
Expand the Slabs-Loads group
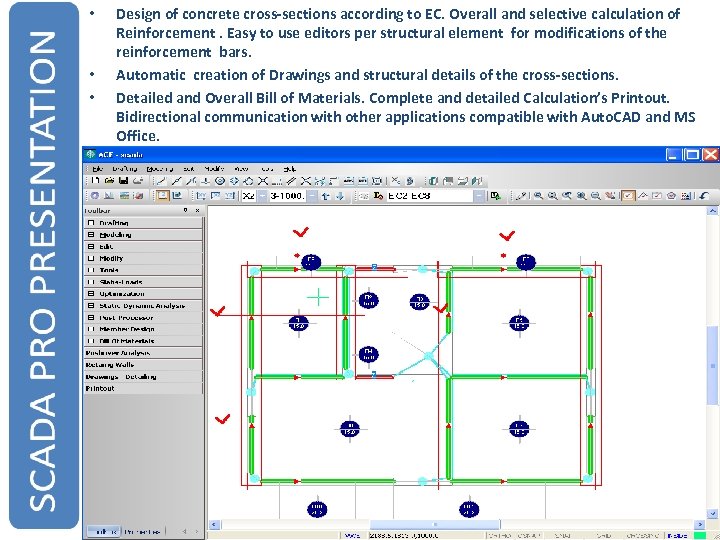91,282
